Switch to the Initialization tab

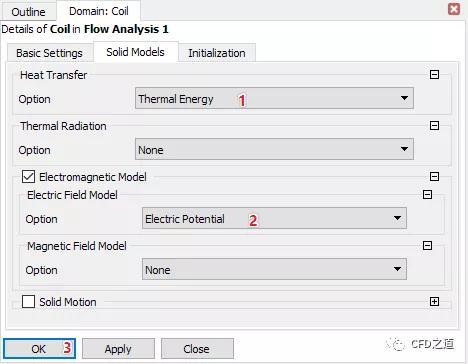[217, 53]
